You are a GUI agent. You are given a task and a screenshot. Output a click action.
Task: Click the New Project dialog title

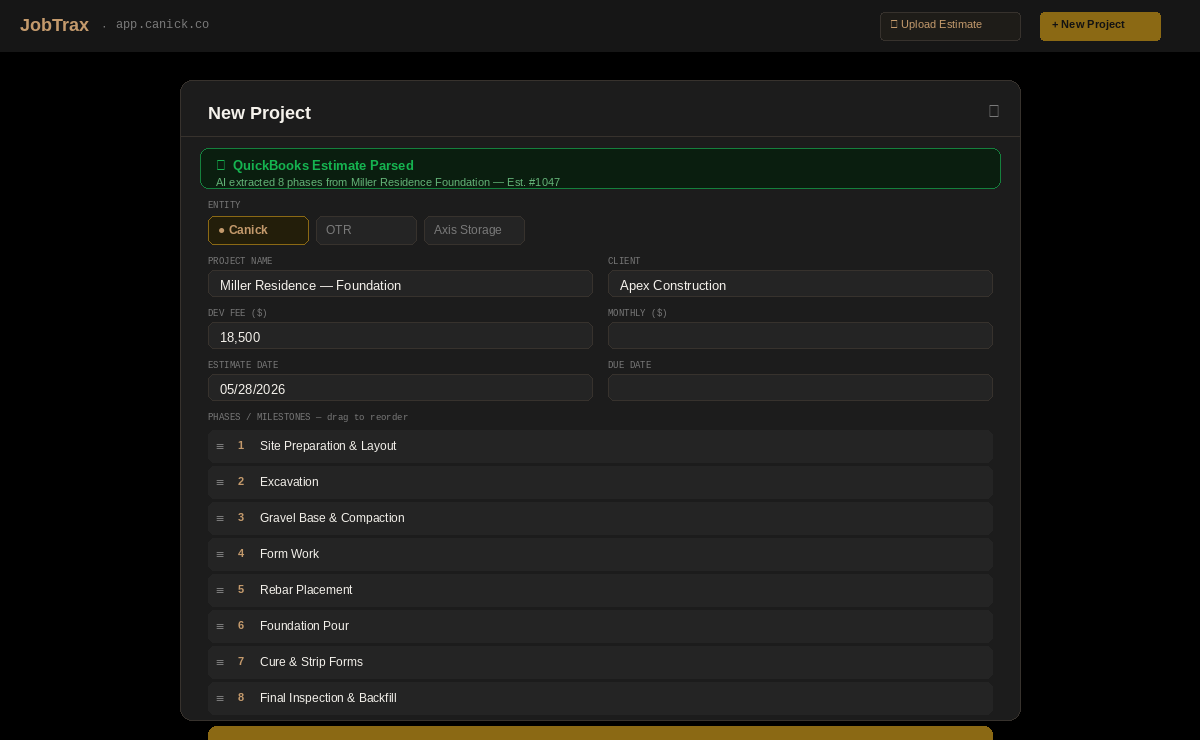(x=259, y=113)
